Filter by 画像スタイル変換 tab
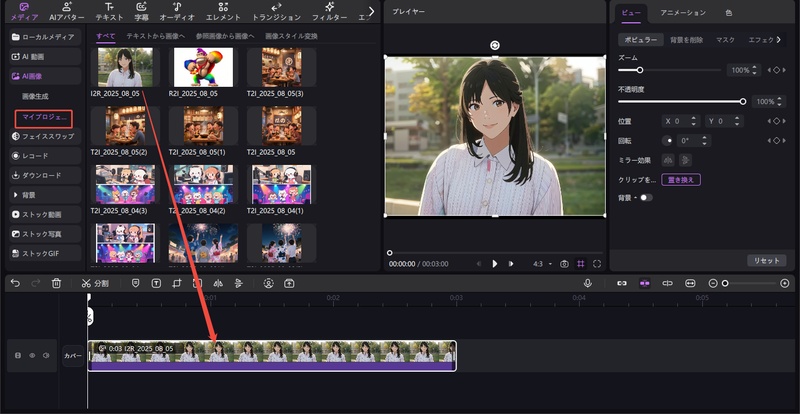Viewport: 800px width, 414px height. point(291,36)
